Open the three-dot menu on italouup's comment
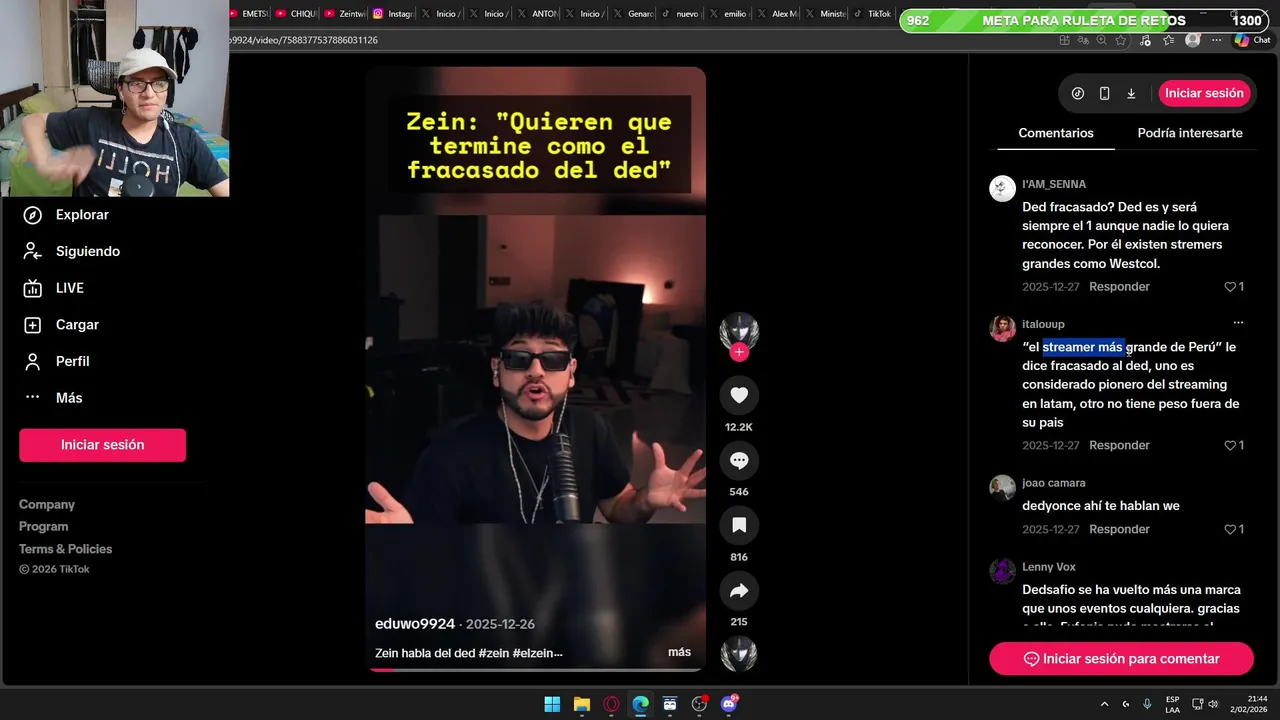The image size is (1280, 720). coord(1238,322)
